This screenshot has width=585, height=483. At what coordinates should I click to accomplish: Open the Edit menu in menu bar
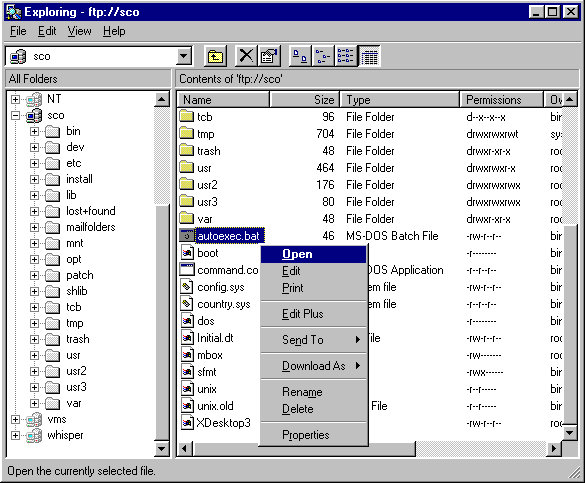(x=47, y=31)
